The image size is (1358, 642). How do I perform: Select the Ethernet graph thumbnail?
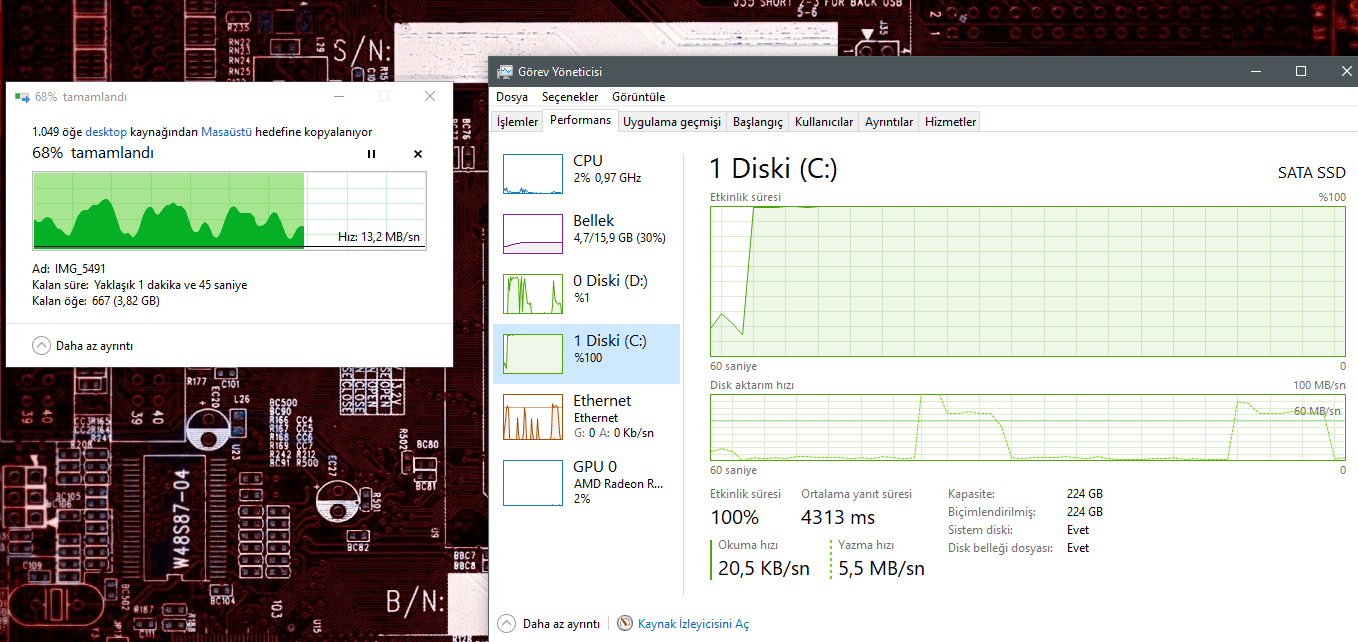click(533, 417)
